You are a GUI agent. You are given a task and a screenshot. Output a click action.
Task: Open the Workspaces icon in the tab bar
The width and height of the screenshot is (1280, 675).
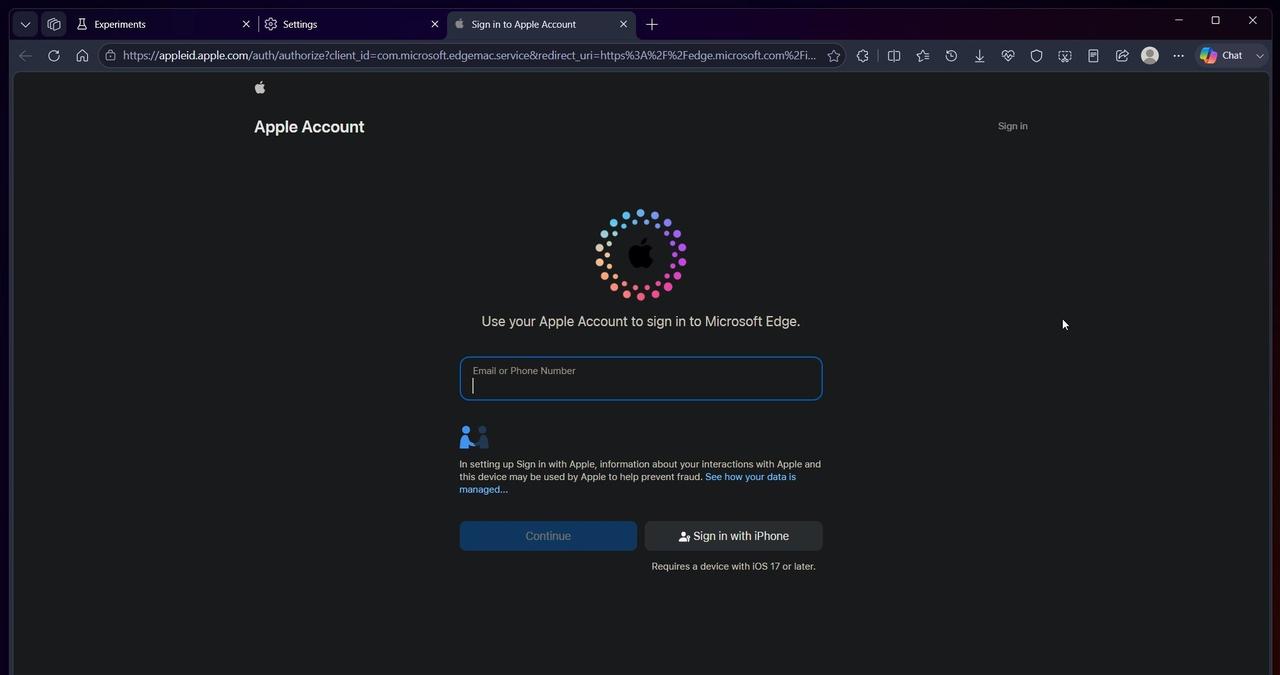tap(54, 24)
